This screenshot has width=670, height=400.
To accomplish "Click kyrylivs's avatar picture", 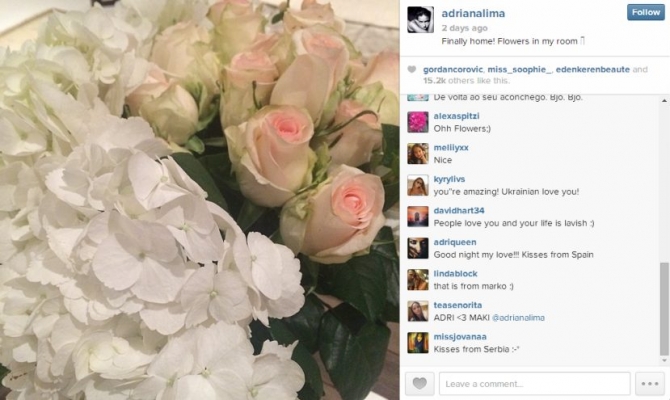I will click(x=418, y=185).
